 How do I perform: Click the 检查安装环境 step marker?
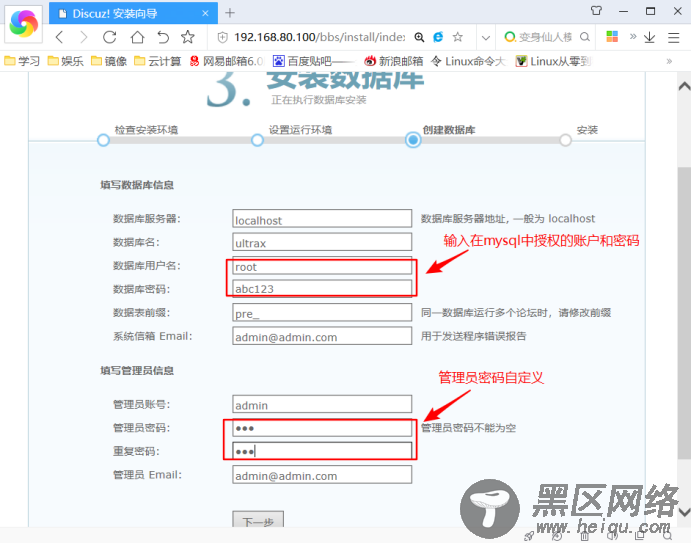[103, 140]
